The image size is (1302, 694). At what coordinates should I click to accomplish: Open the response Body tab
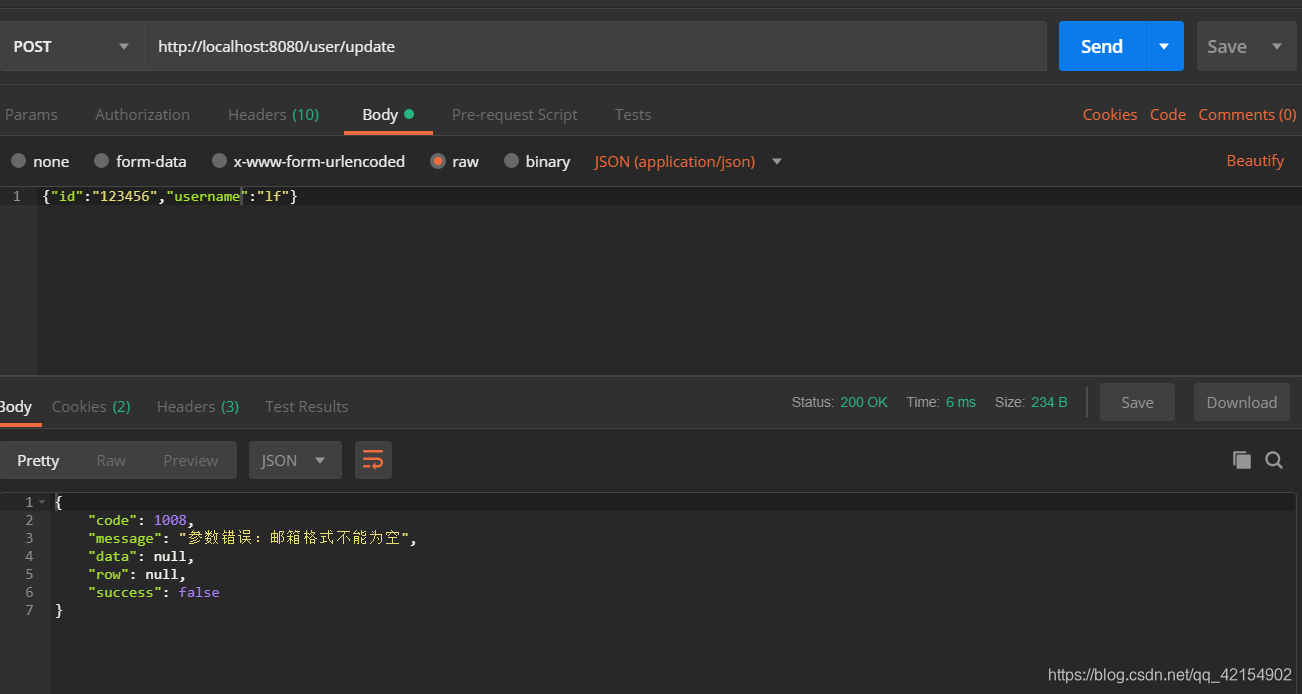(16, 406)
